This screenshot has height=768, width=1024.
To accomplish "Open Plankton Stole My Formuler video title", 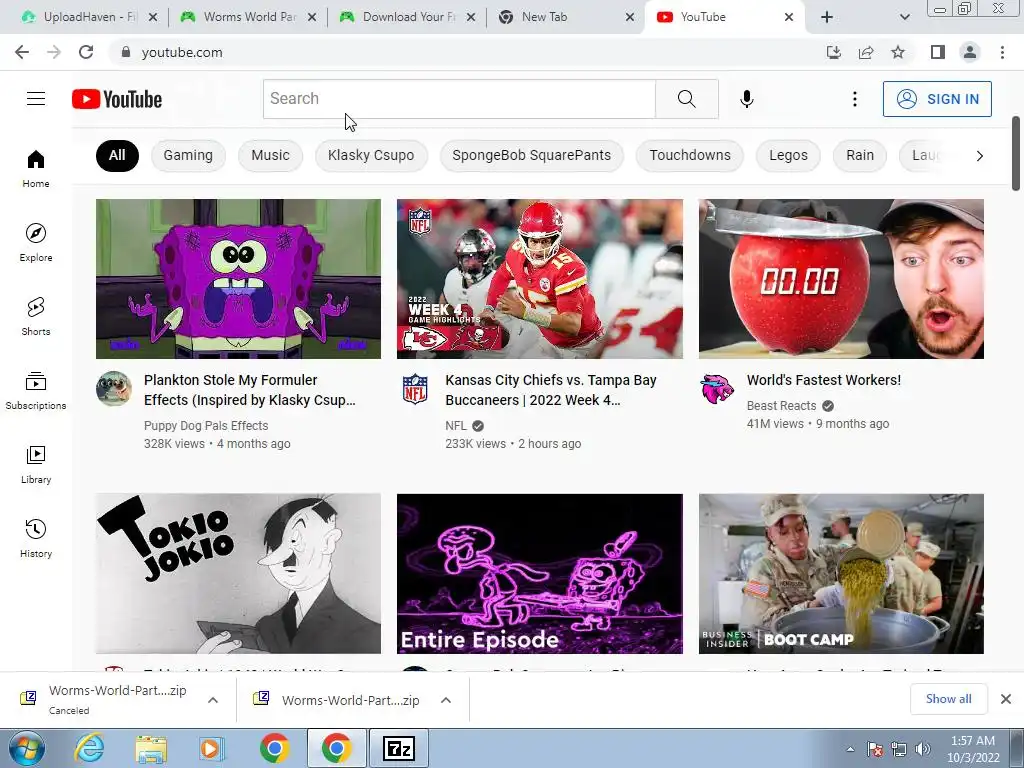I will point(250,390).
